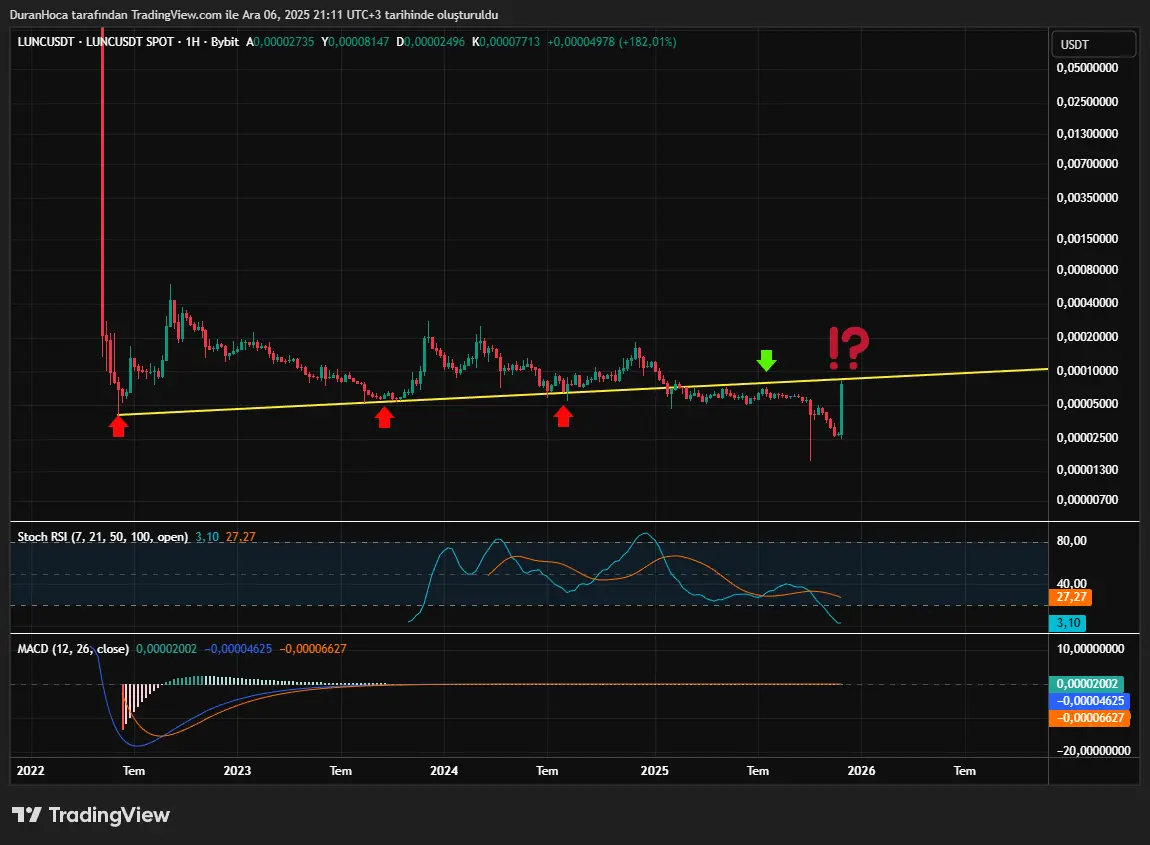
Task: Click the green 0,00002002 MACD axis tag
Action: click(x=1086, y=684)
